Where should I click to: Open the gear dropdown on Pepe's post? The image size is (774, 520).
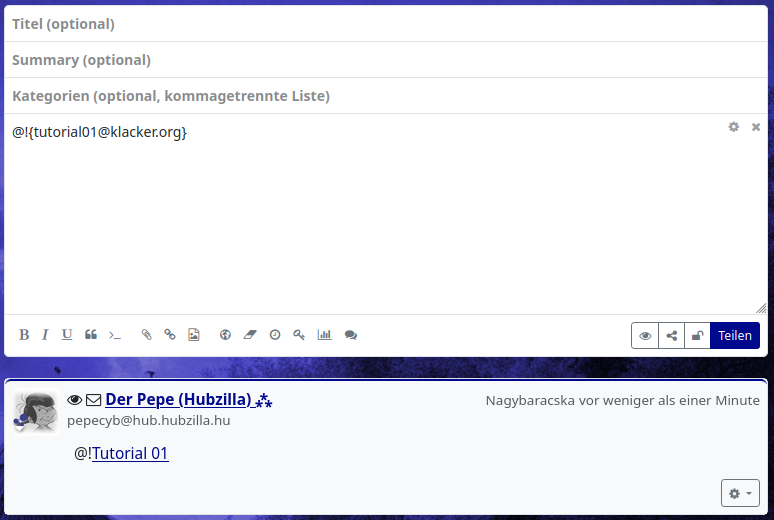tap(739, 493)
